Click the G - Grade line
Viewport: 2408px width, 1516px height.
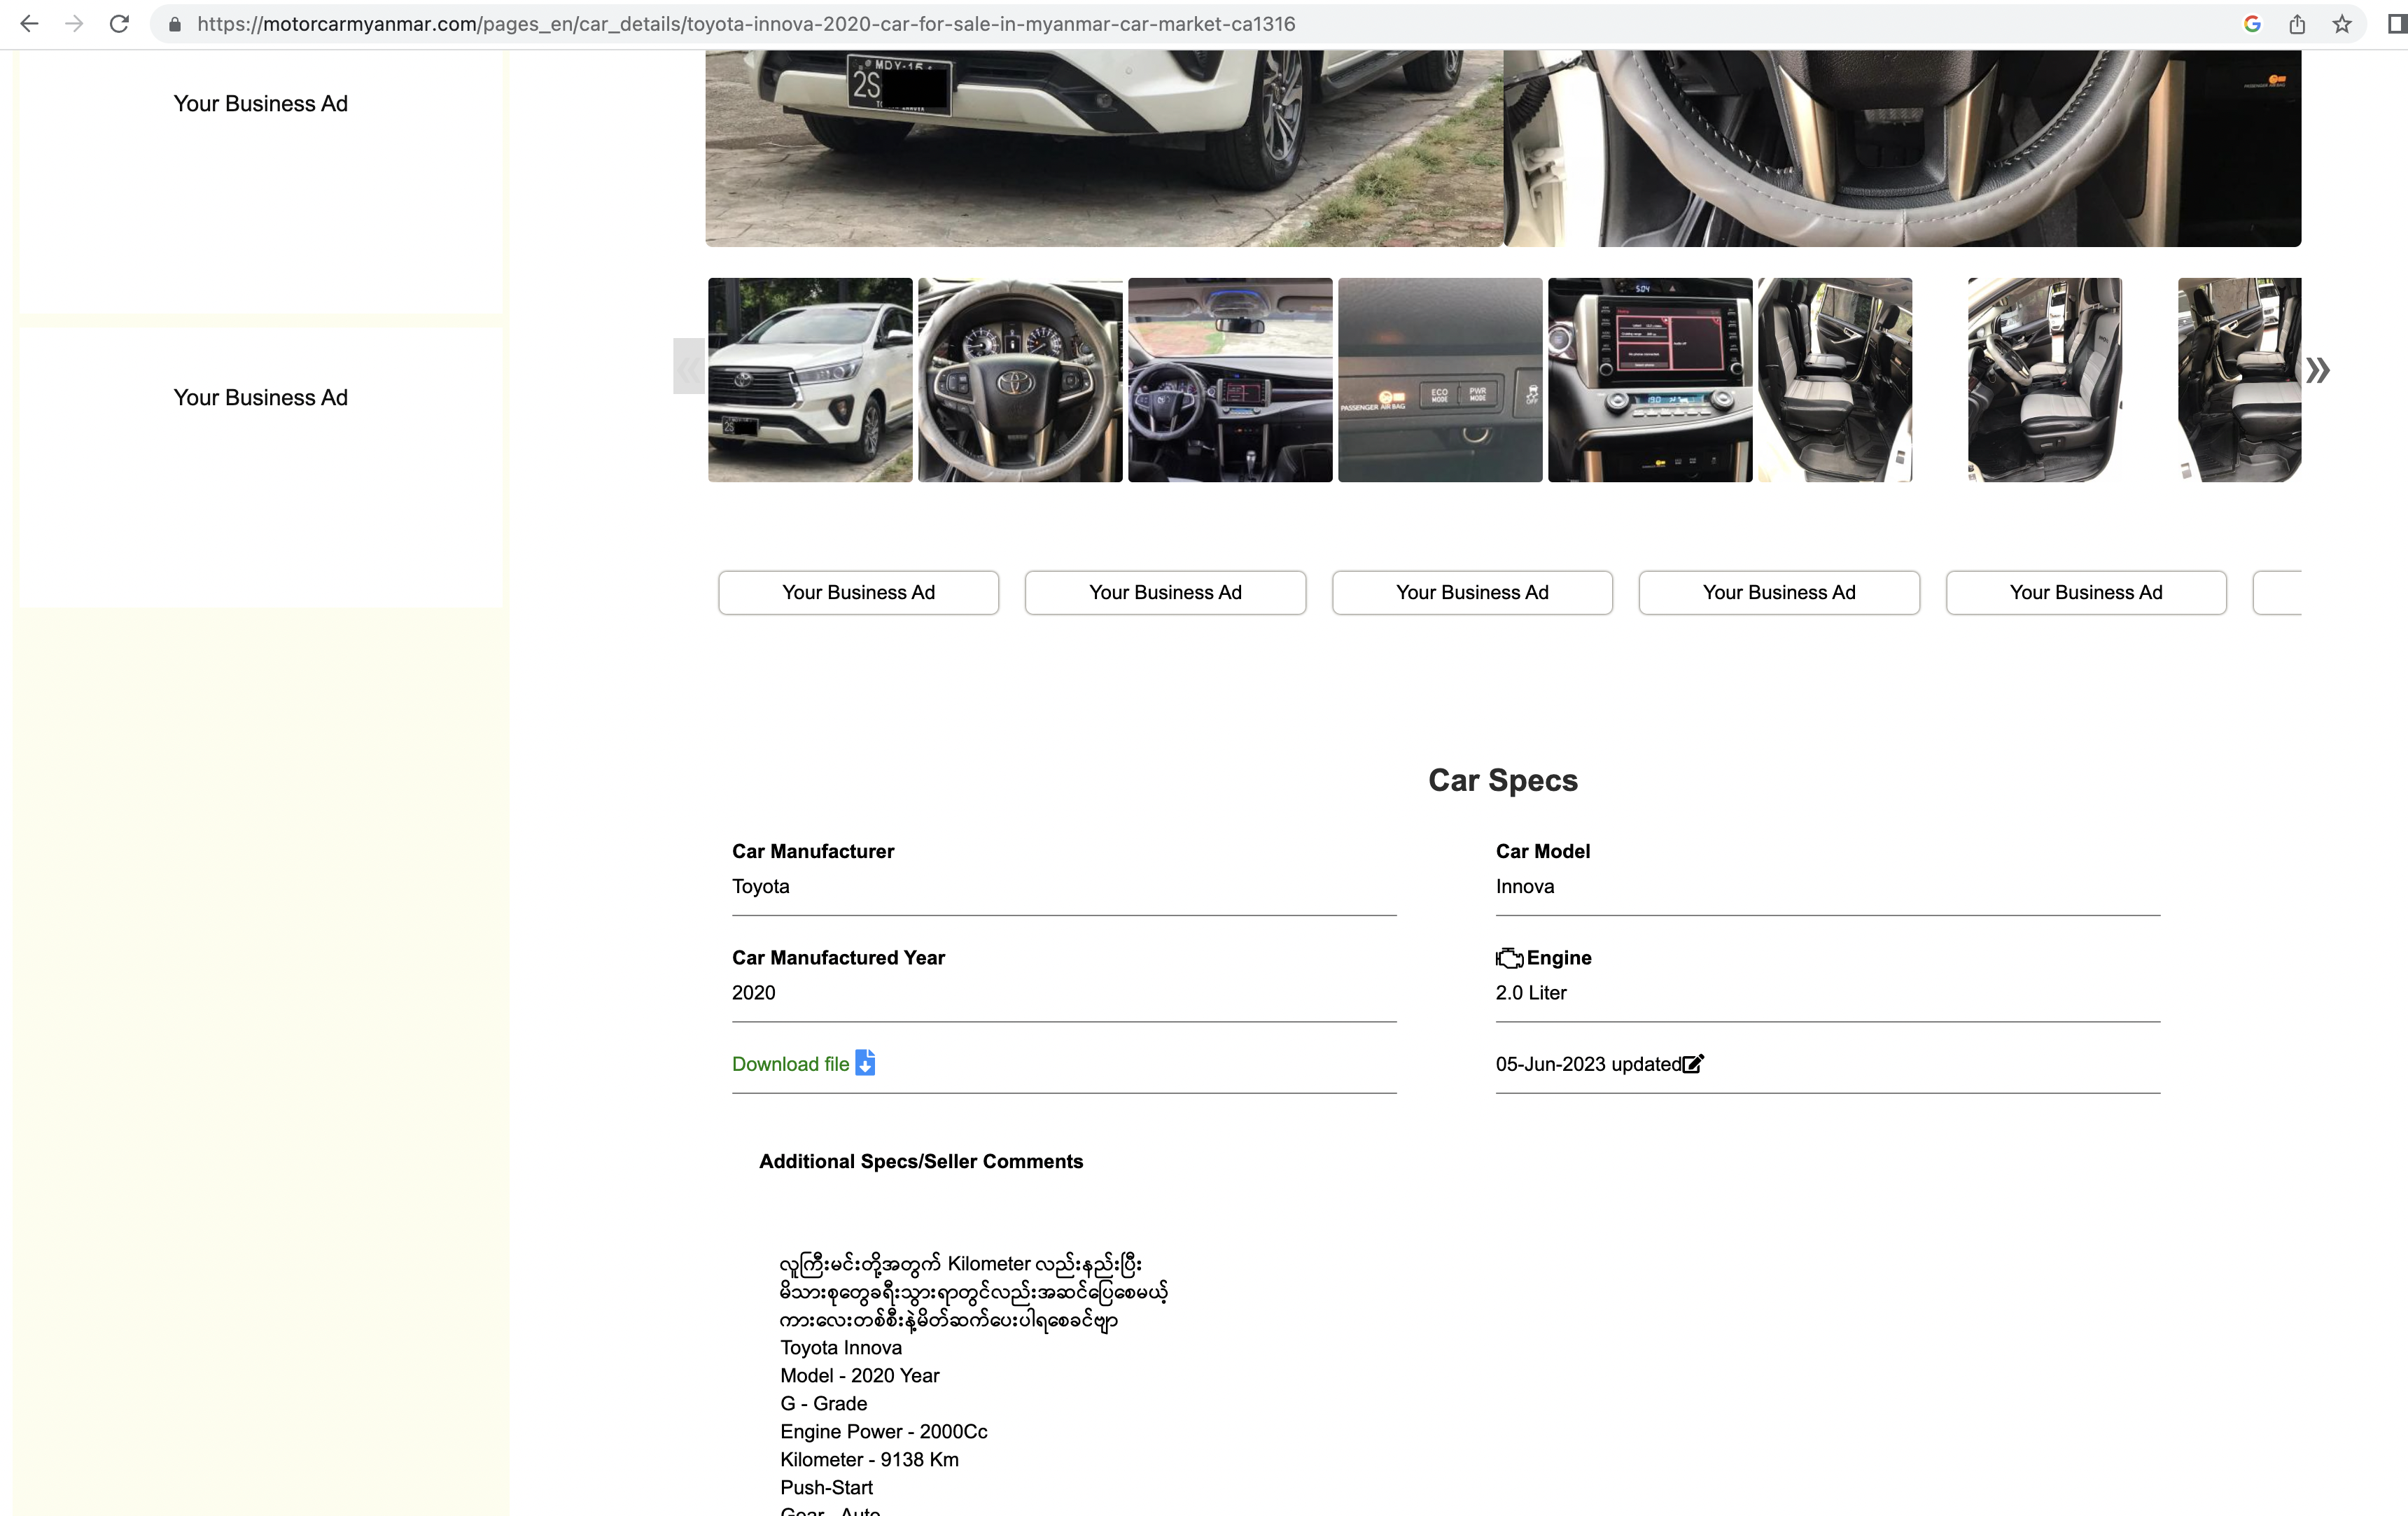pyautogui.click(x=824, y=1403)
